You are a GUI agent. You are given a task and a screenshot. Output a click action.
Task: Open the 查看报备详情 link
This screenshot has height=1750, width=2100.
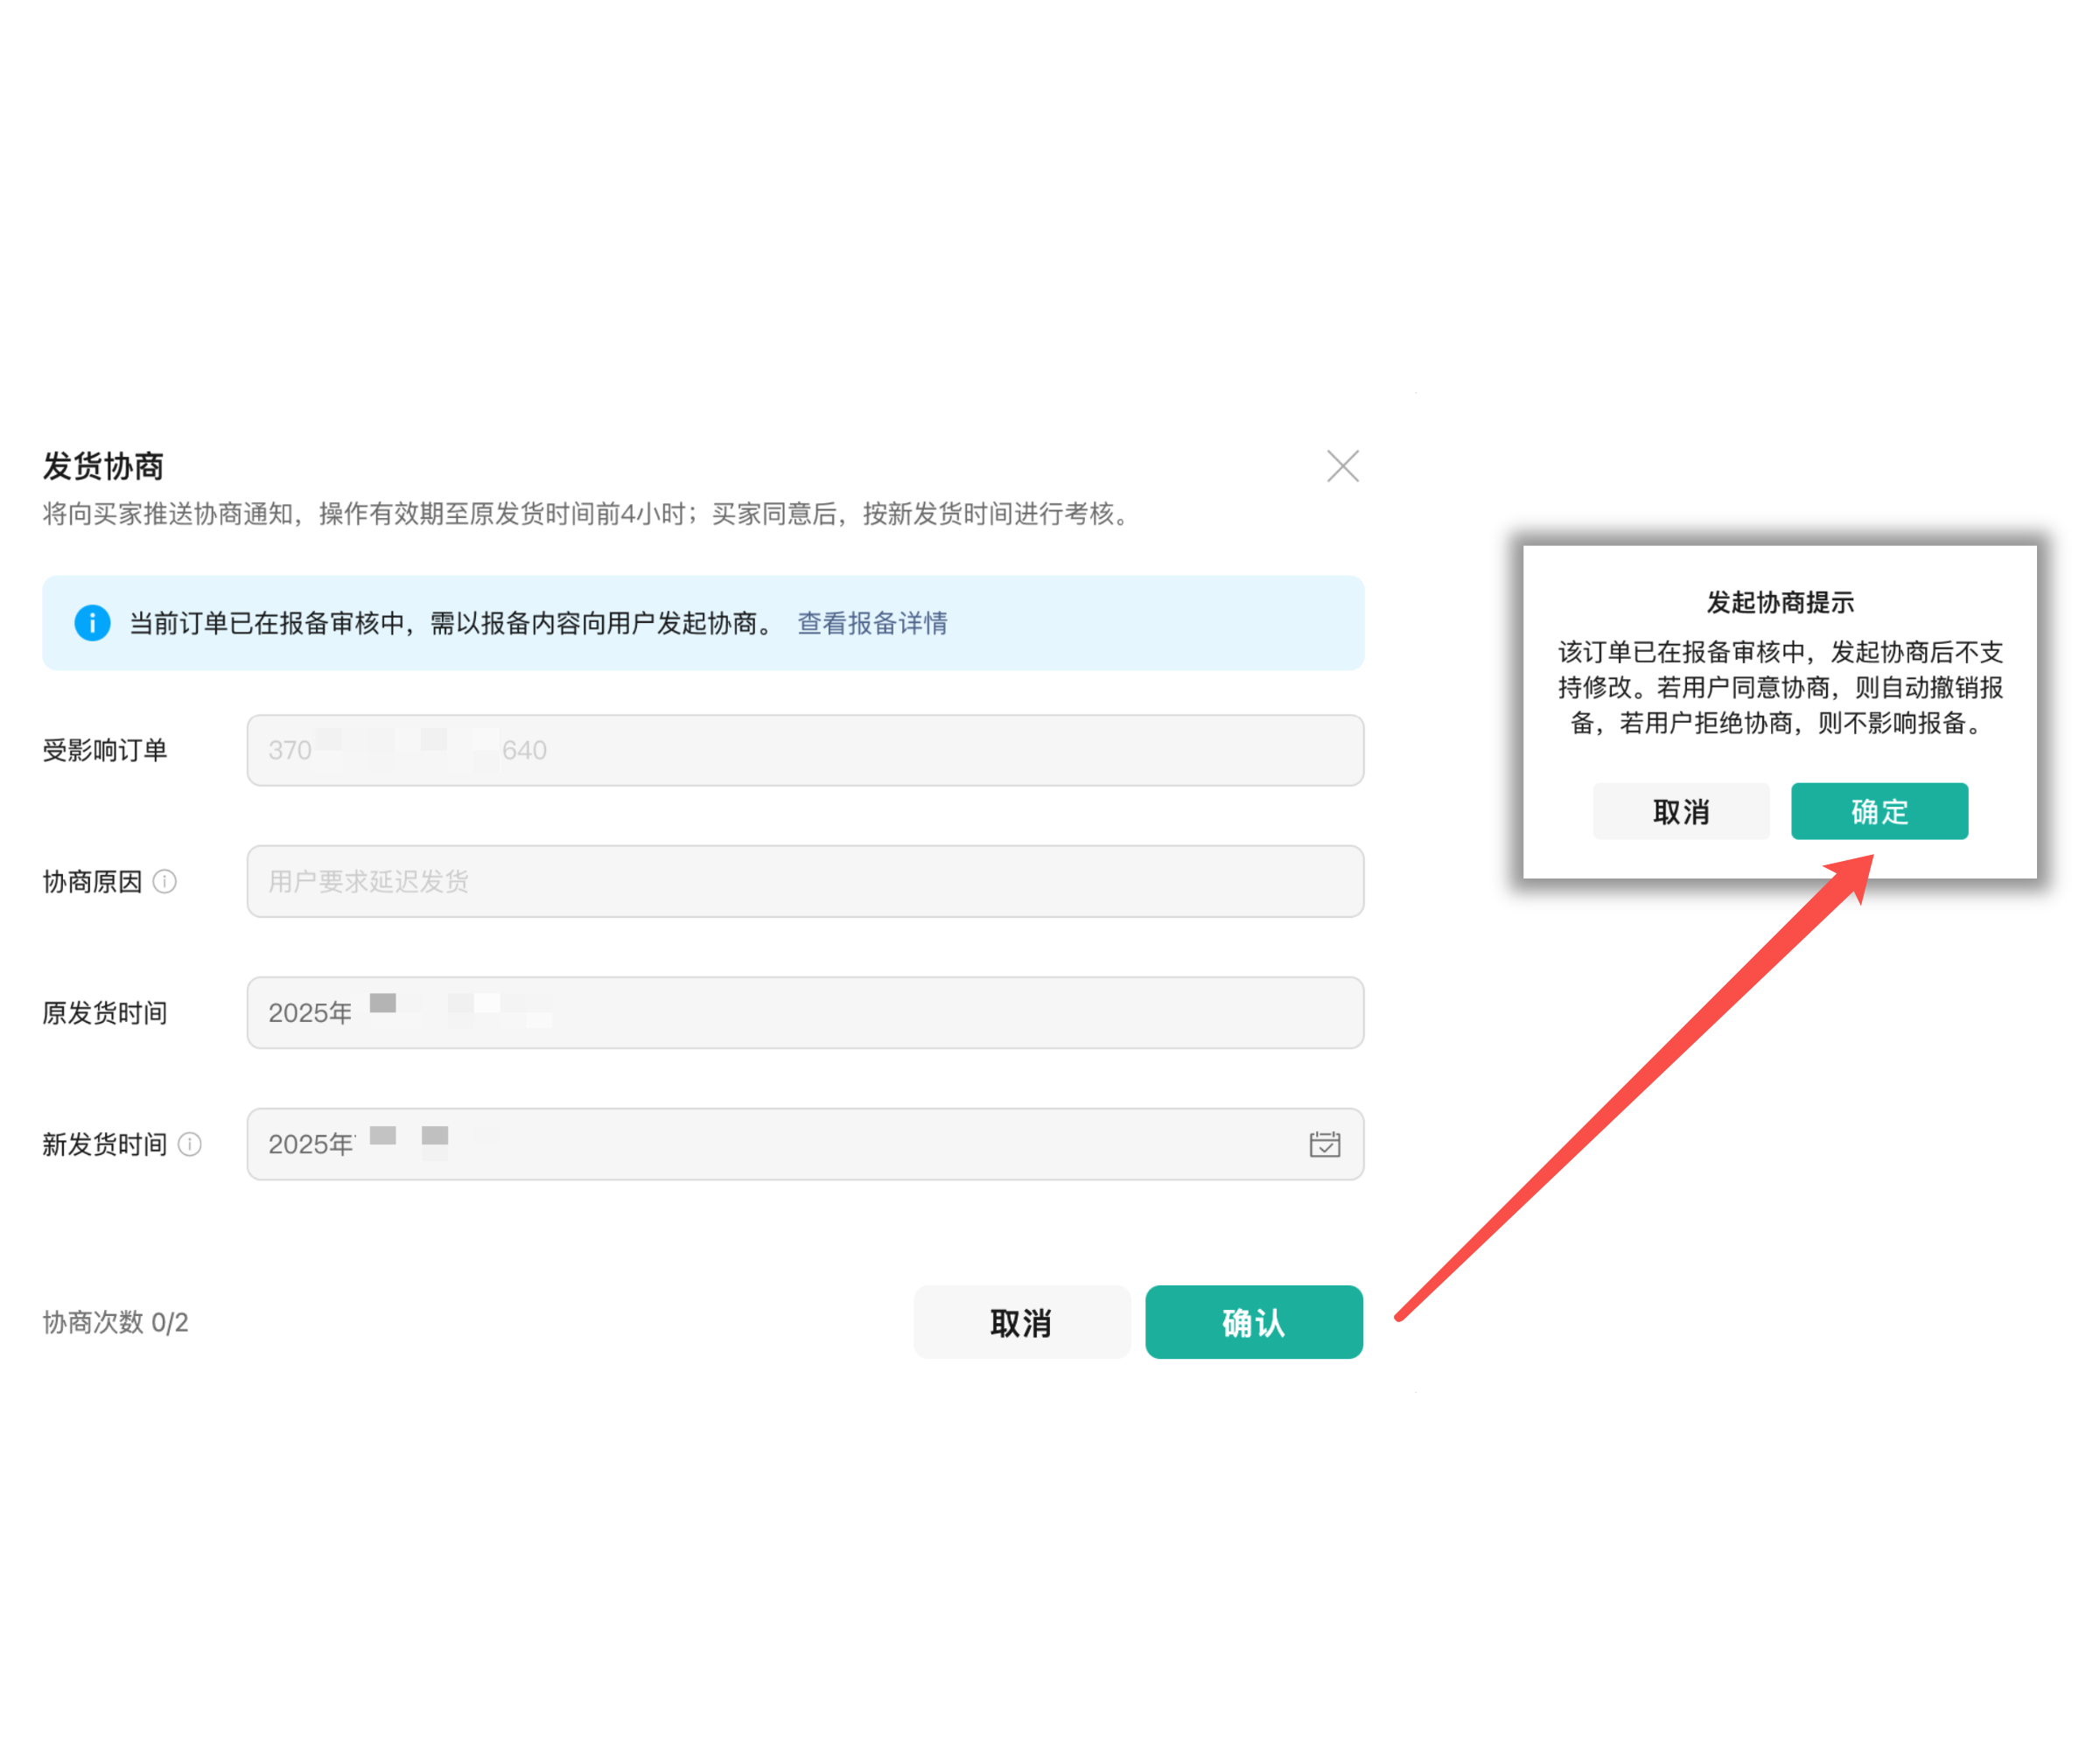pos(872,623)
